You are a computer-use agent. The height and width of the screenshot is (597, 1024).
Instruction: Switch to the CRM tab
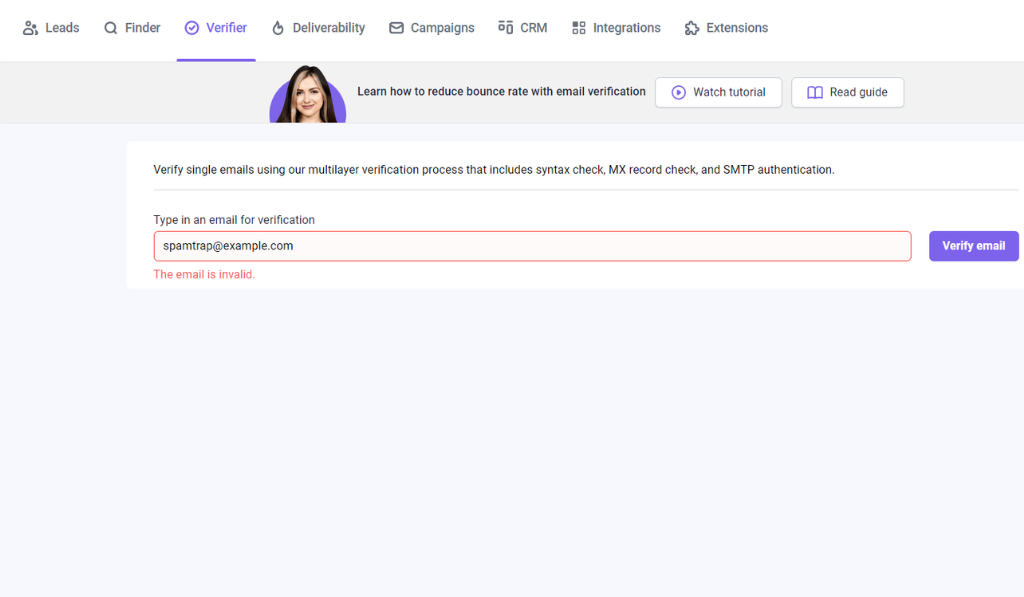pyautogui.click(x=522, y=28)
